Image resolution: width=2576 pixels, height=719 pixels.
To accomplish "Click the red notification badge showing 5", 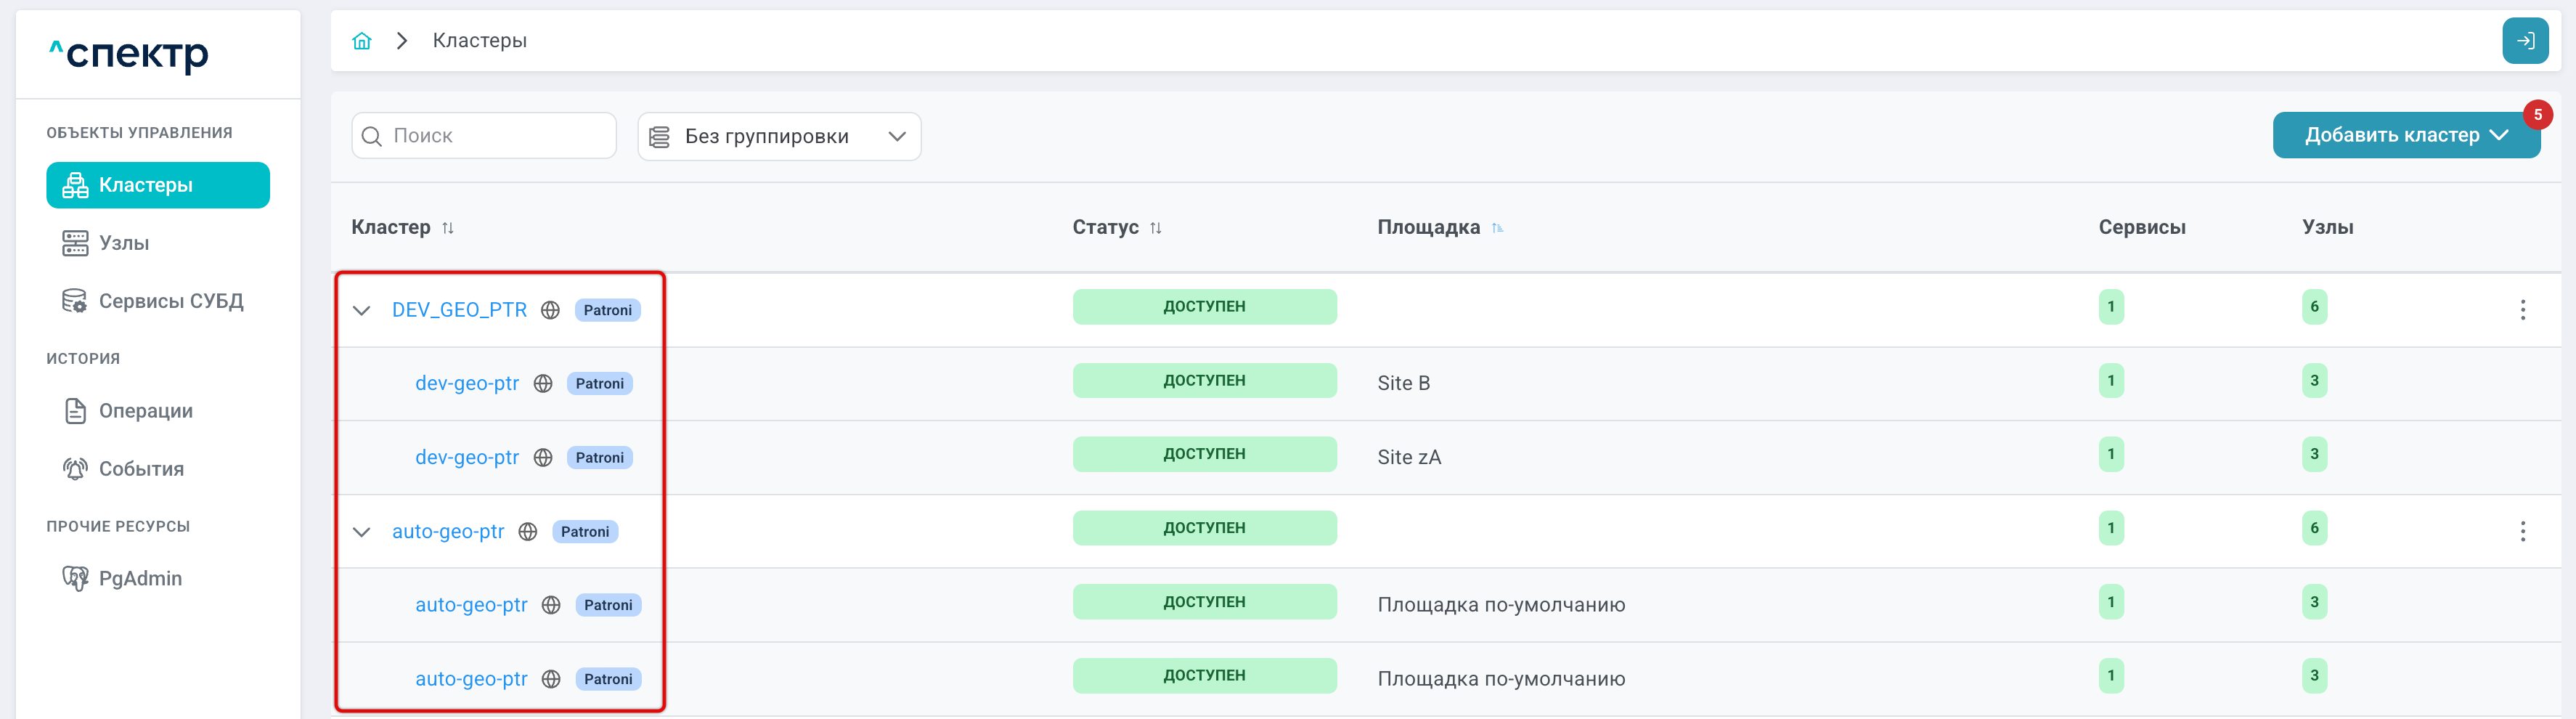I will pyautogui.click(x=2537, y=115).
